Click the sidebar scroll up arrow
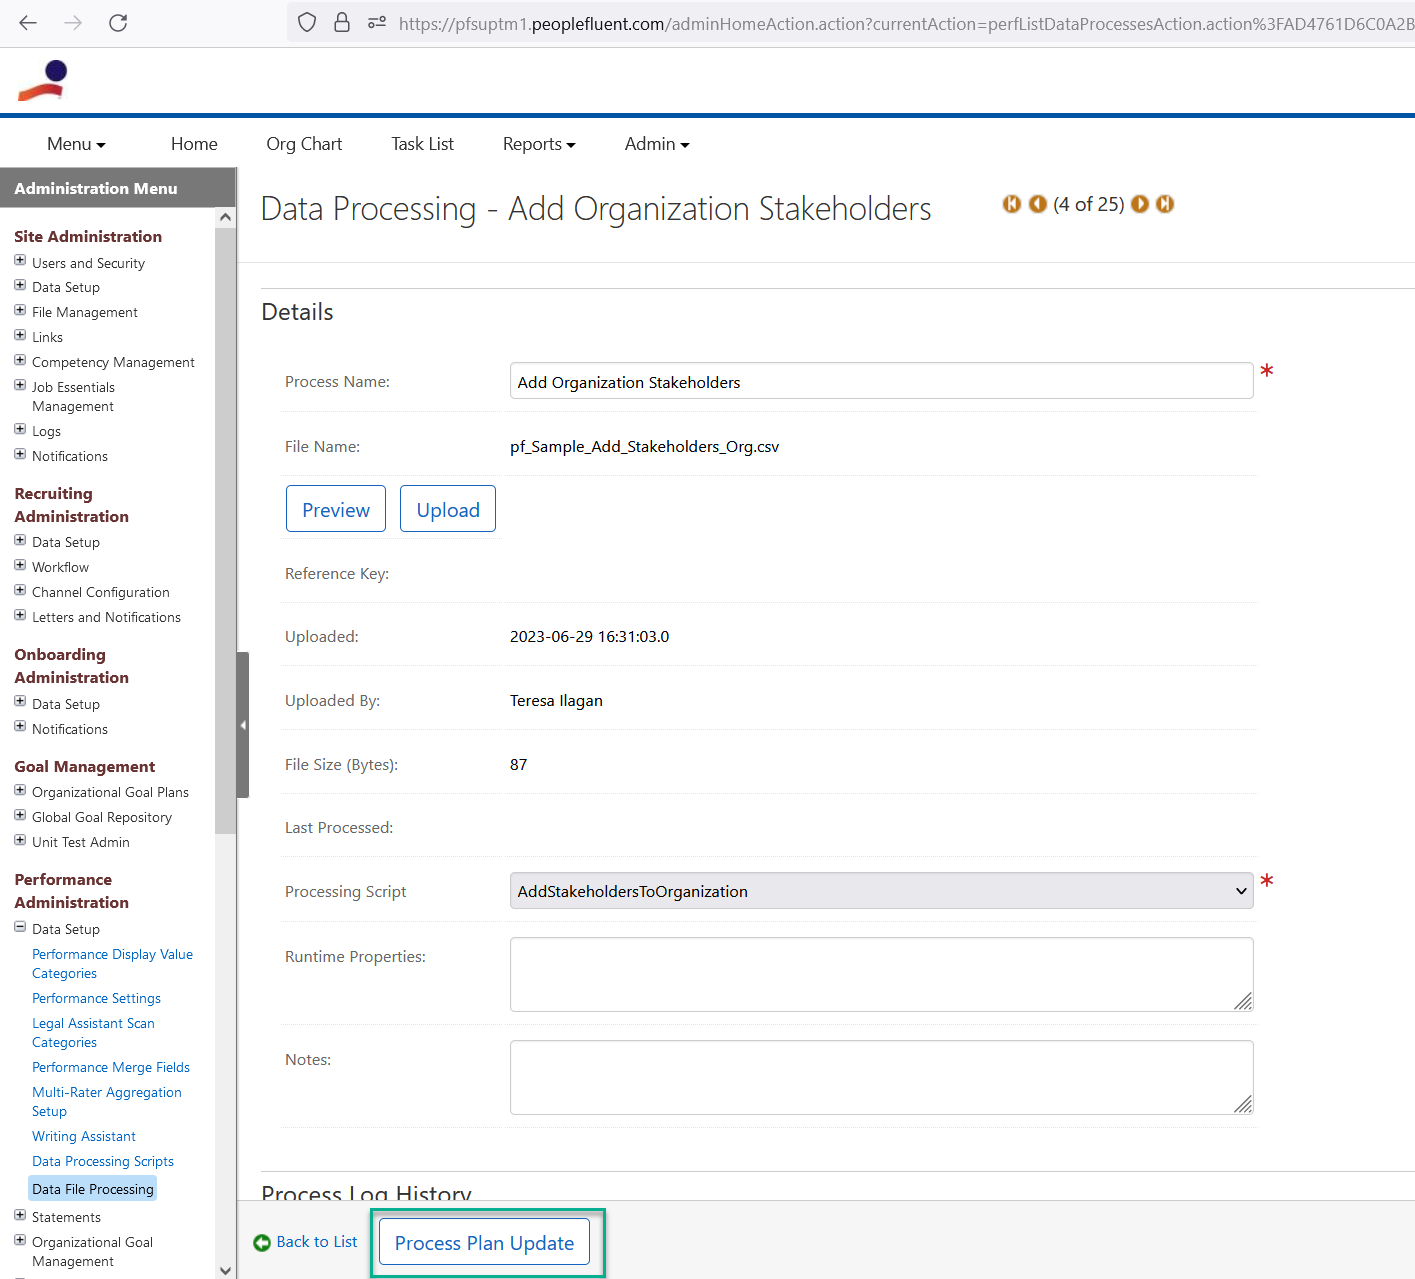This screenshot has width=1415, height=1279. [225, 217]
